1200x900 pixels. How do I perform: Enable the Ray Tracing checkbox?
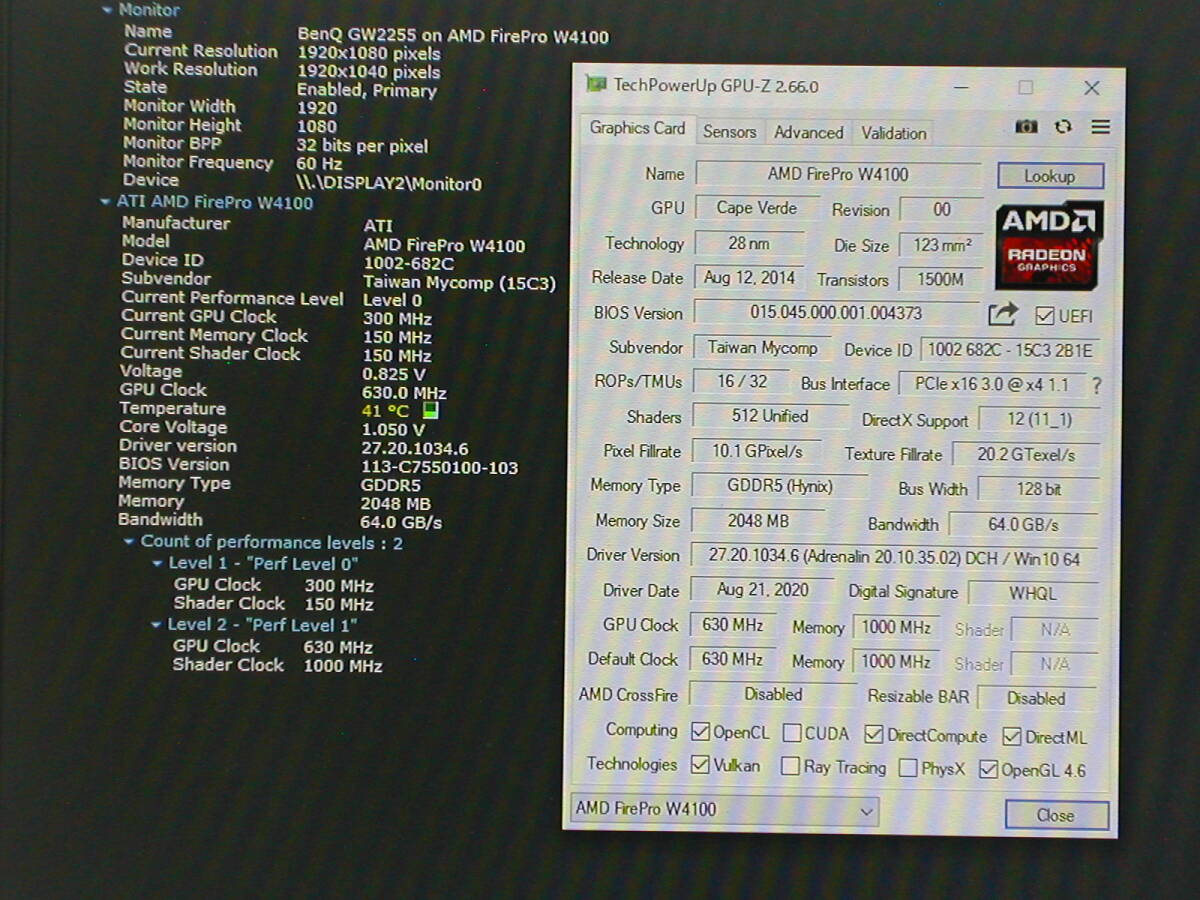click(x=790, y=767)
